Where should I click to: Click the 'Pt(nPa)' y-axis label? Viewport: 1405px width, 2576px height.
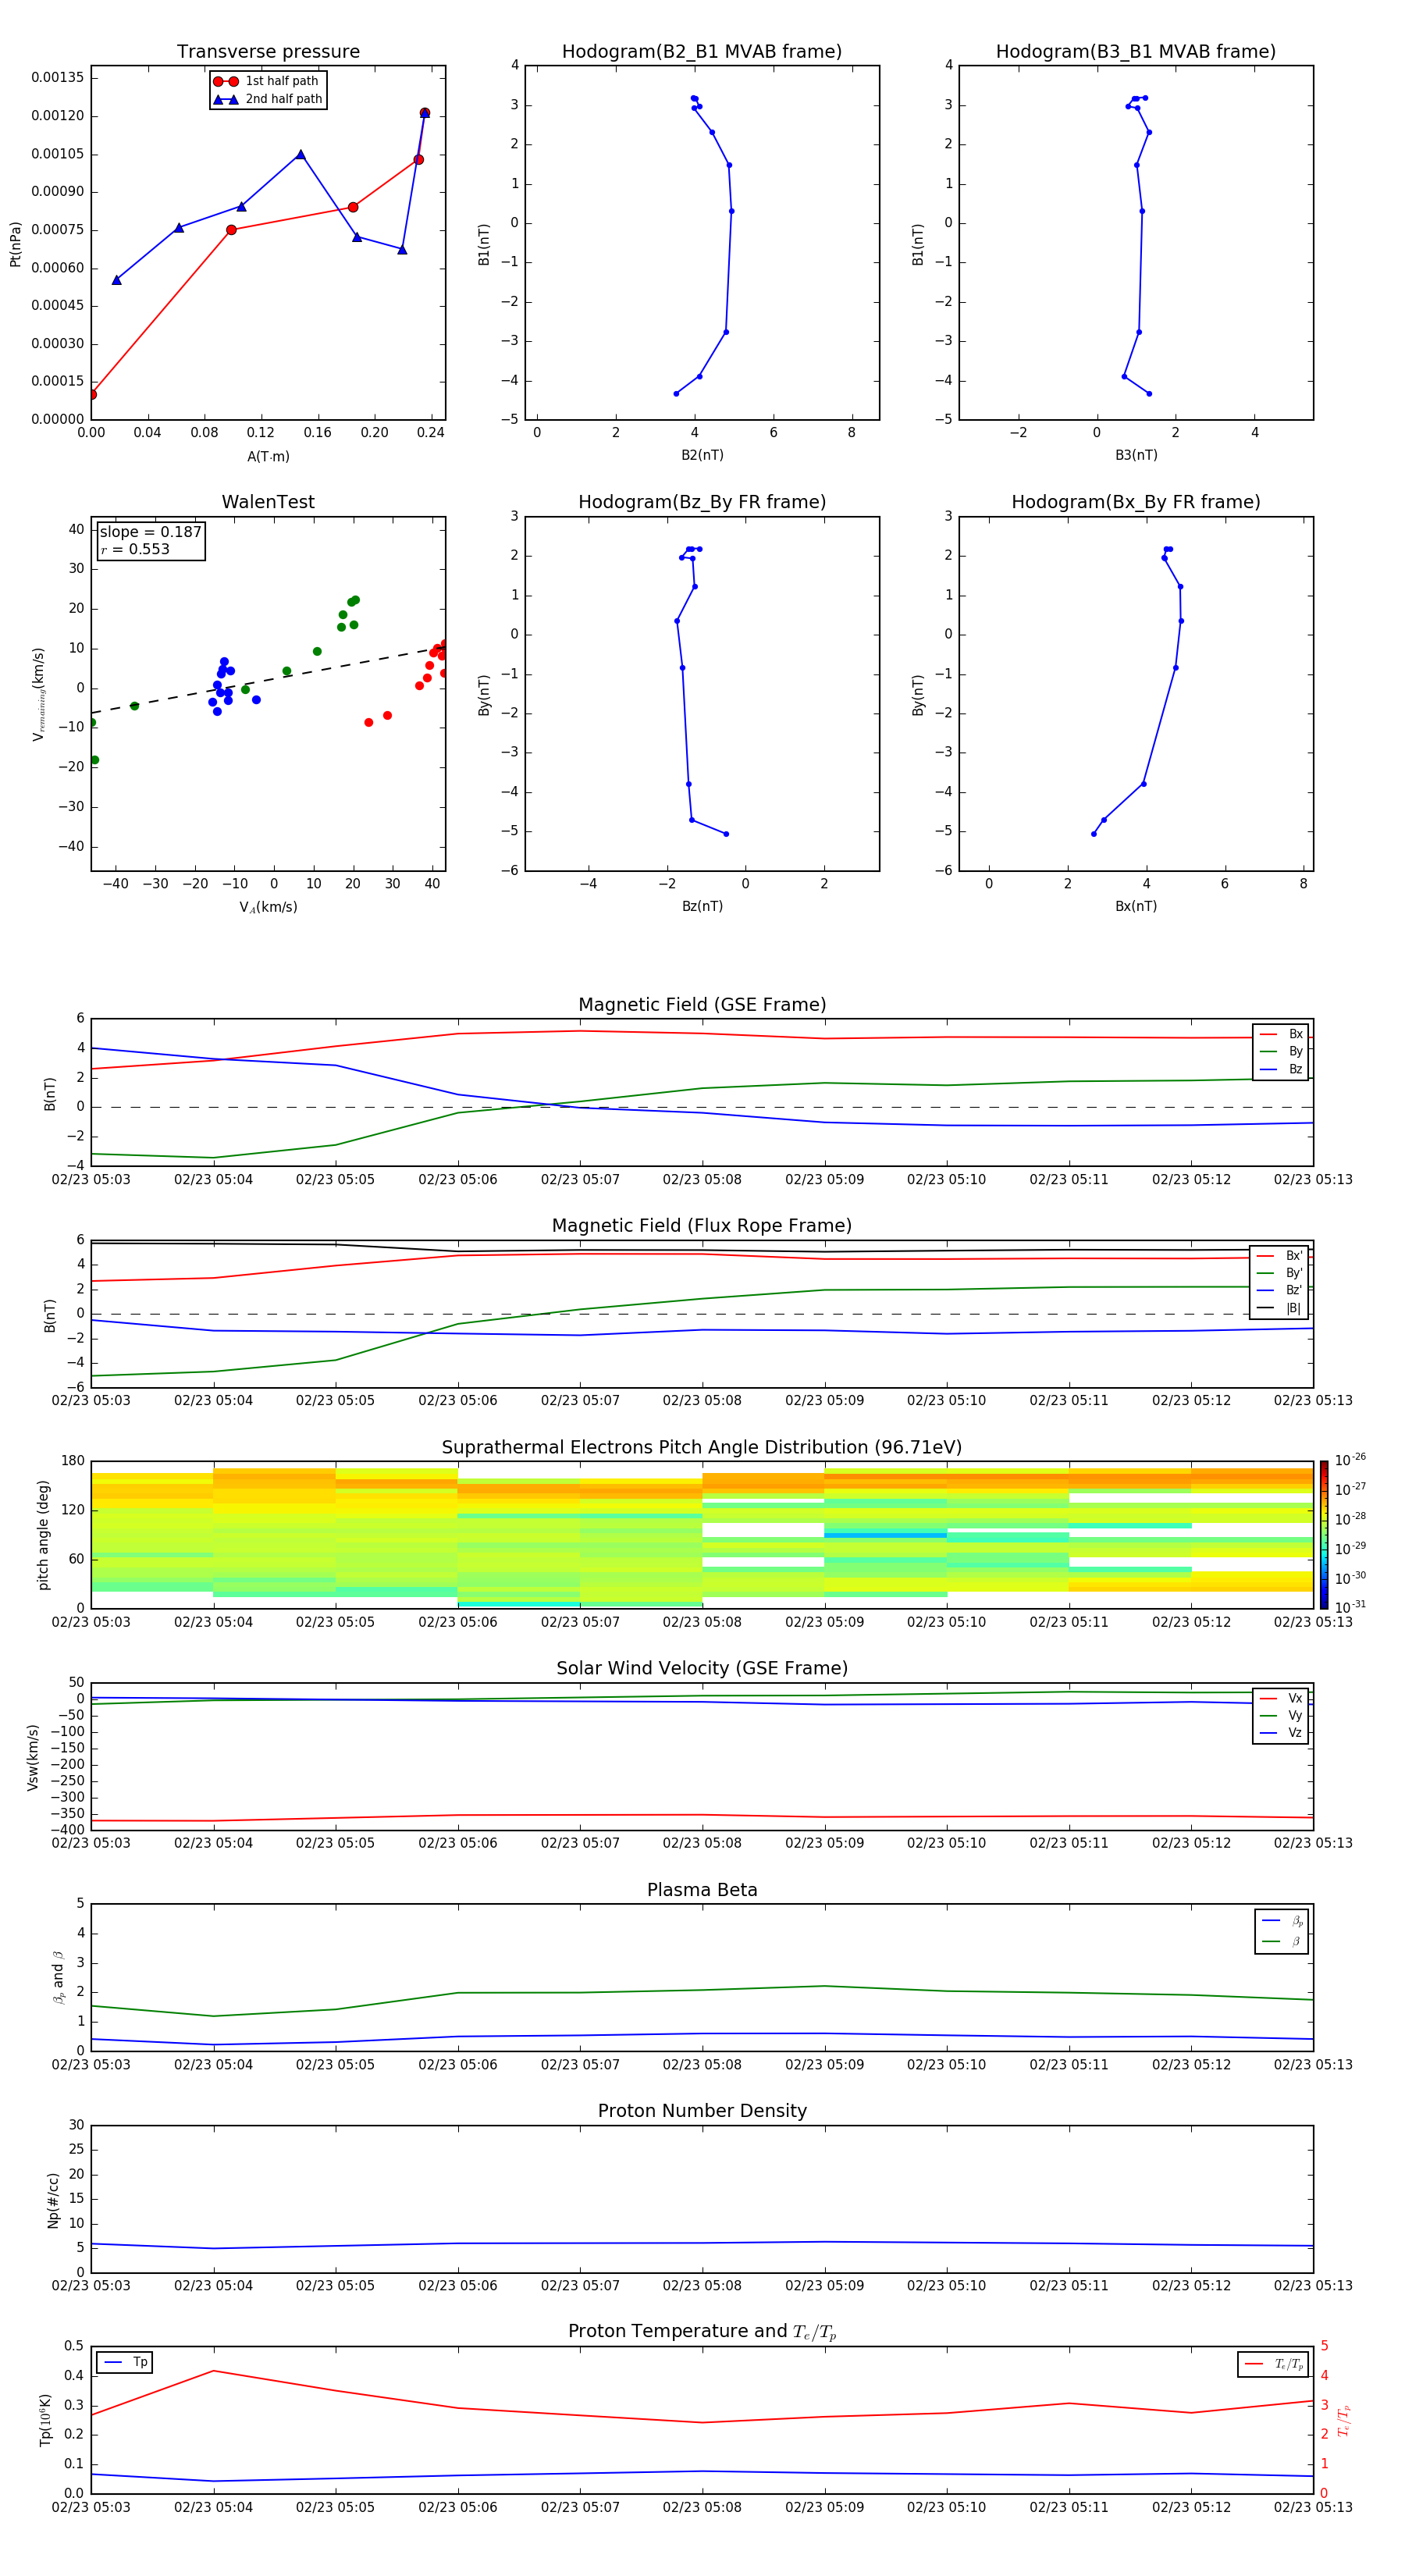[15, 243]
